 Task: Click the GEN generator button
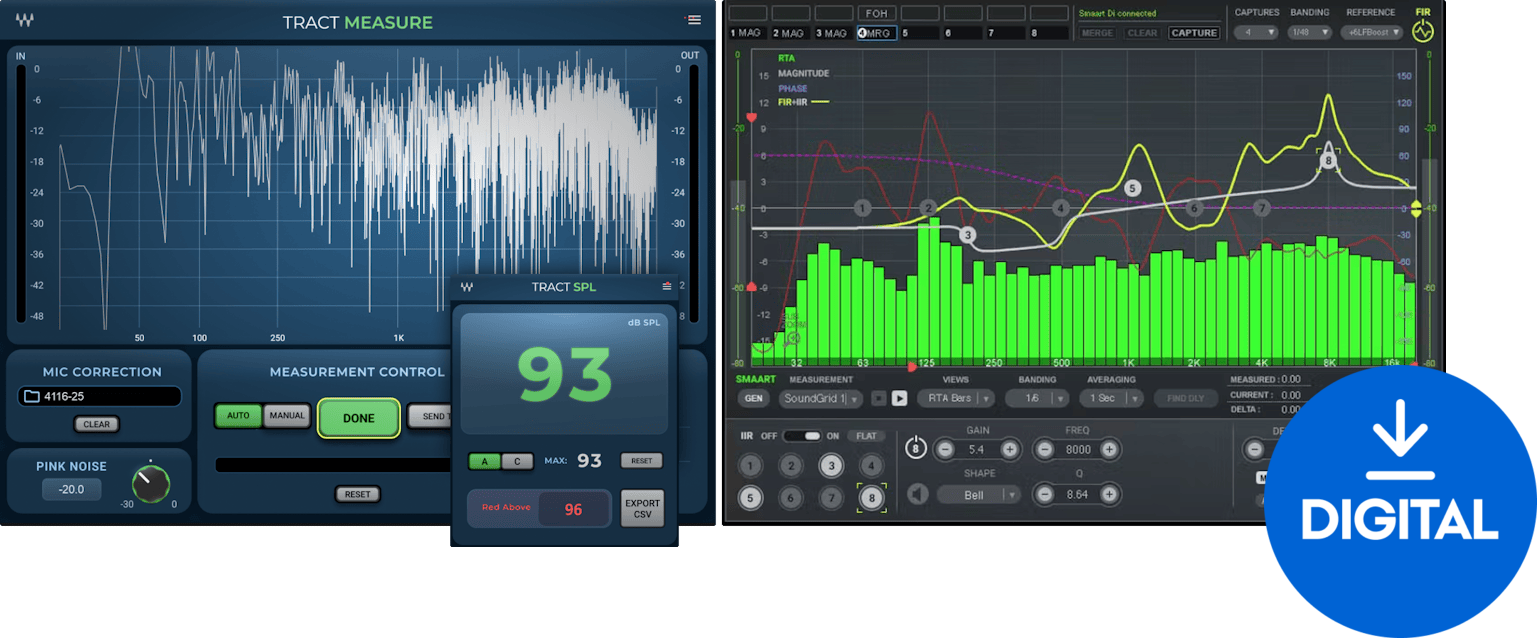pos(754,398)
